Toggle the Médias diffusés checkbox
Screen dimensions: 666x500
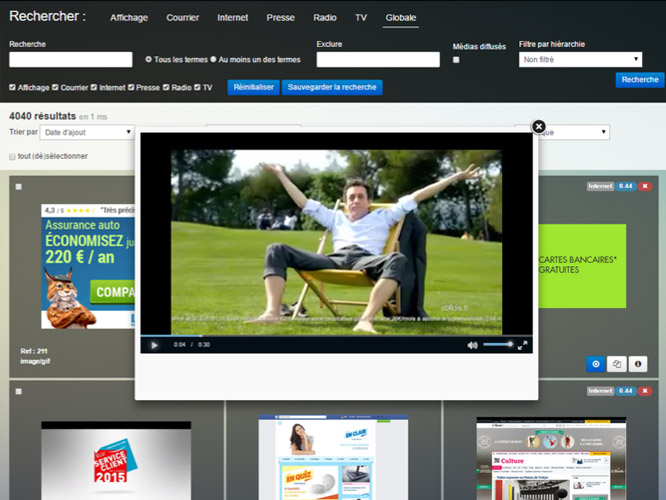[456, 60]
